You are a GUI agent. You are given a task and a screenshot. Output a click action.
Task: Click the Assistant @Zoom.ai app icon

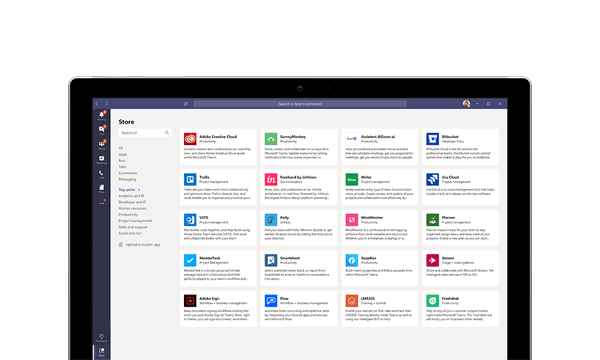pos(352,139)
